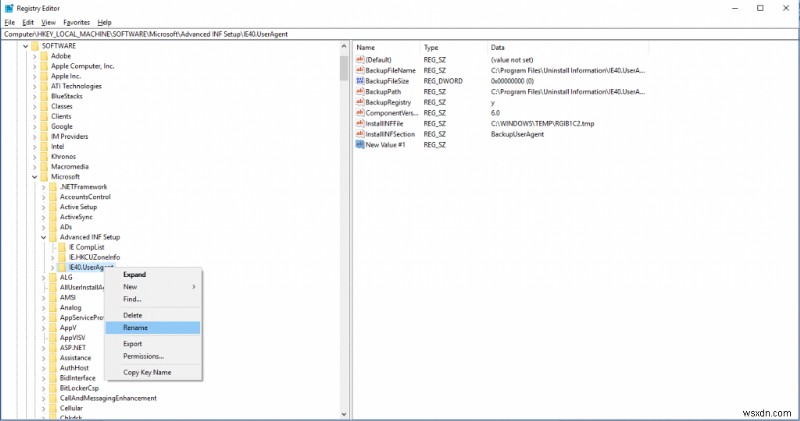
Task: Expand the IE.HKCUZoneInfo key
Action: point(53,257)
